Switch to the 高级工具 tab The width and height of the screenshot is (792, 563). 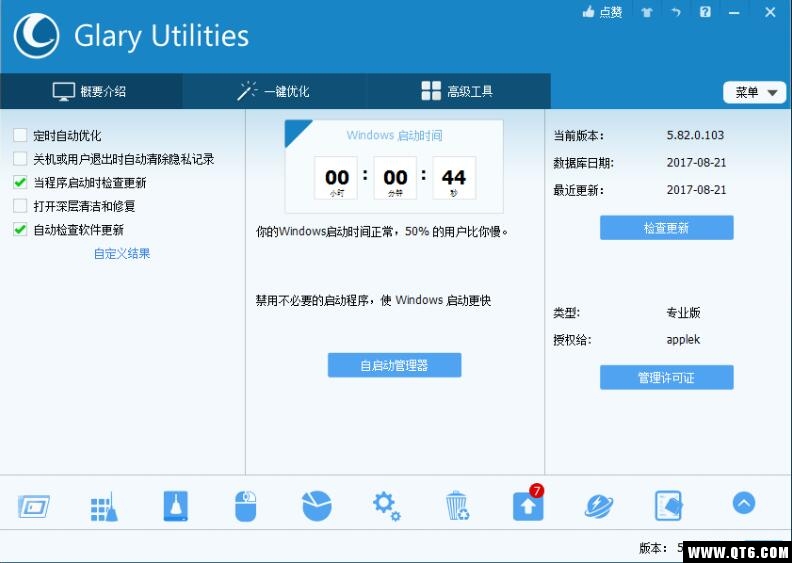(x=458, y=91)
